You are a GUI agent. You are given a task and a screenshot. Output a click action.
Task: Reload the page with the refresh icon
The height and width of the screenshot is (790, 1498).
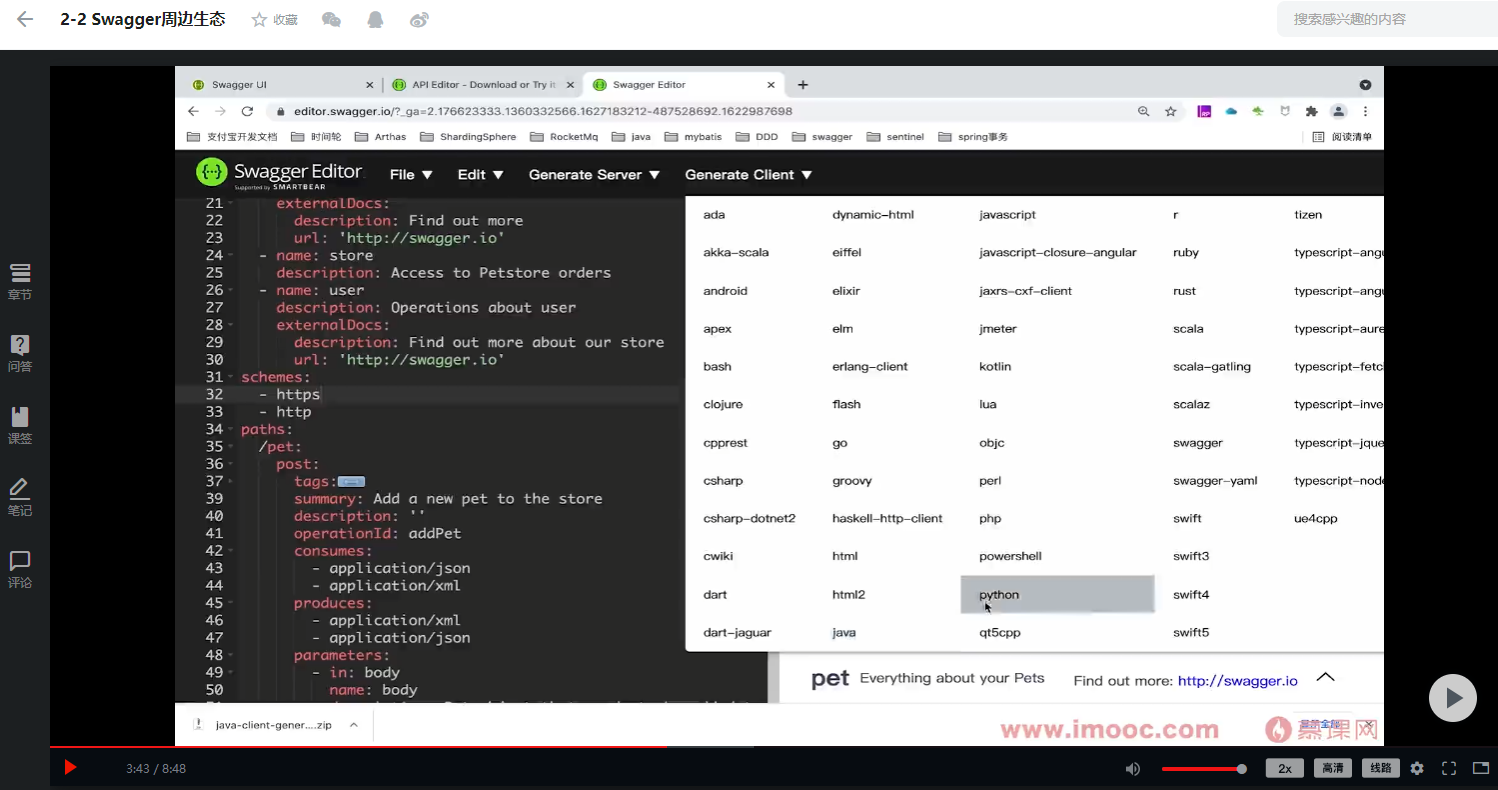coord(247,112)
